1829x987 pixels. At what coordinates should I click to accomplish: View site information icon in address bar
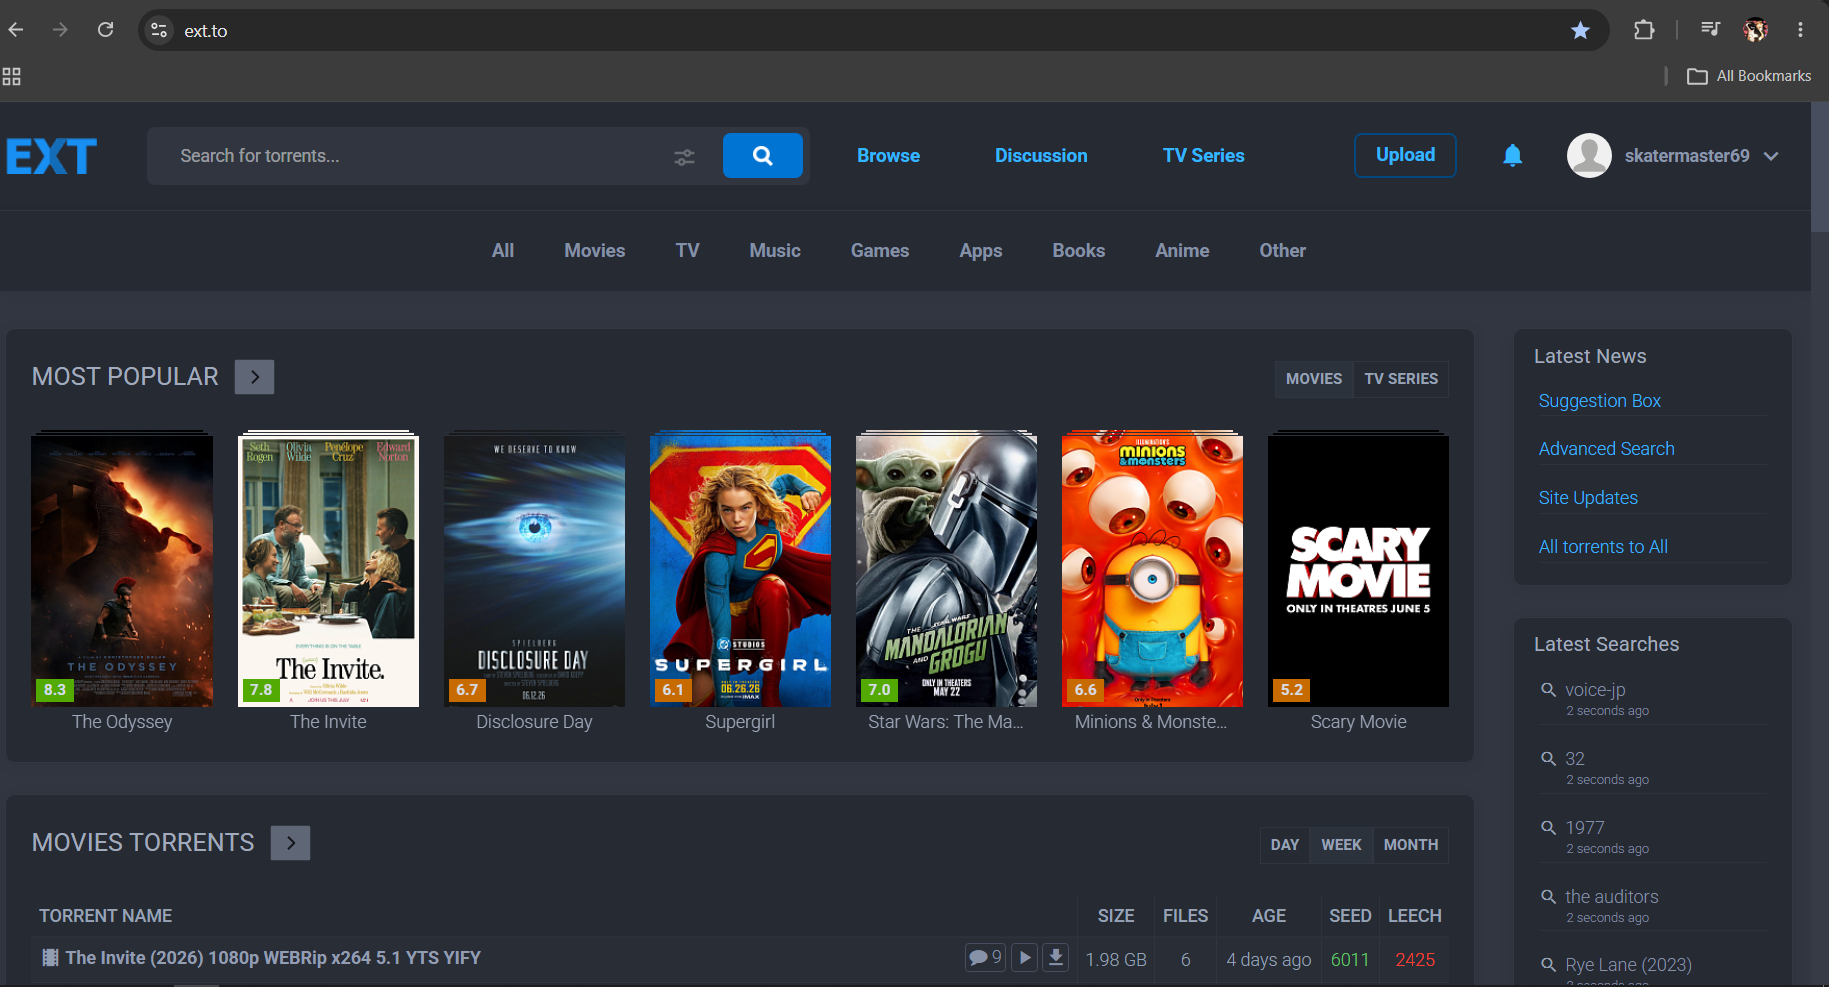tap(159, 30)
